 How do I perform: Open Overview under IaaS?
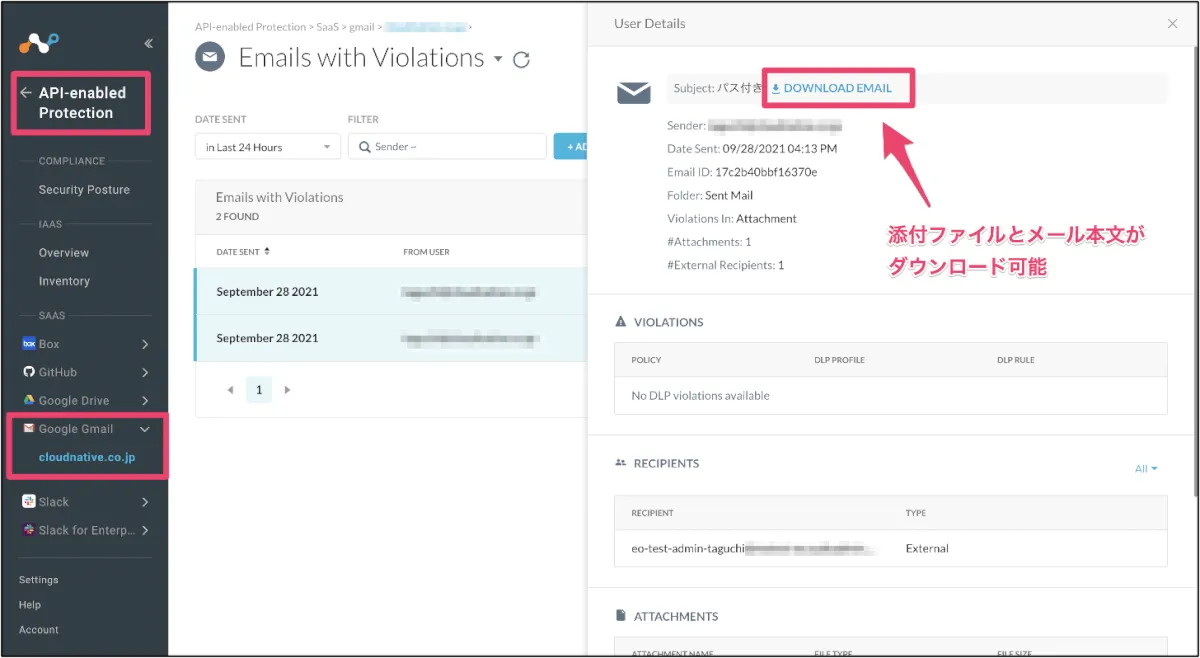[x=64, y=253]
